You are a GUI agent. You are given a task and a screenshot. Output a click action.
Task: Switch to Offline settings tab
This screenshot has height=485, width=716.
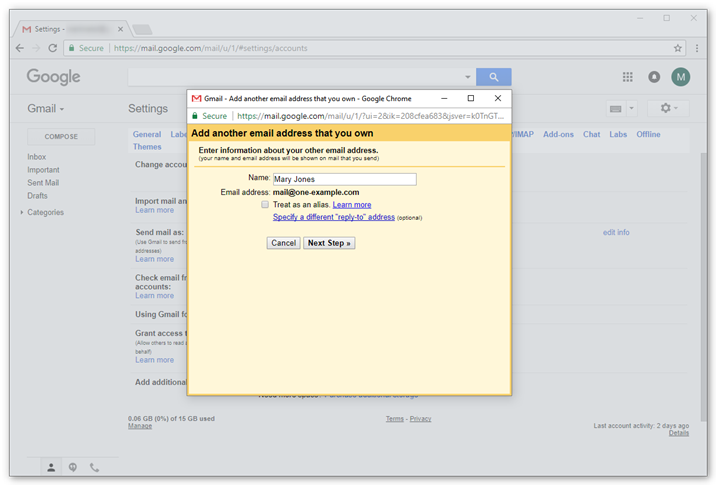pos(648,134)
